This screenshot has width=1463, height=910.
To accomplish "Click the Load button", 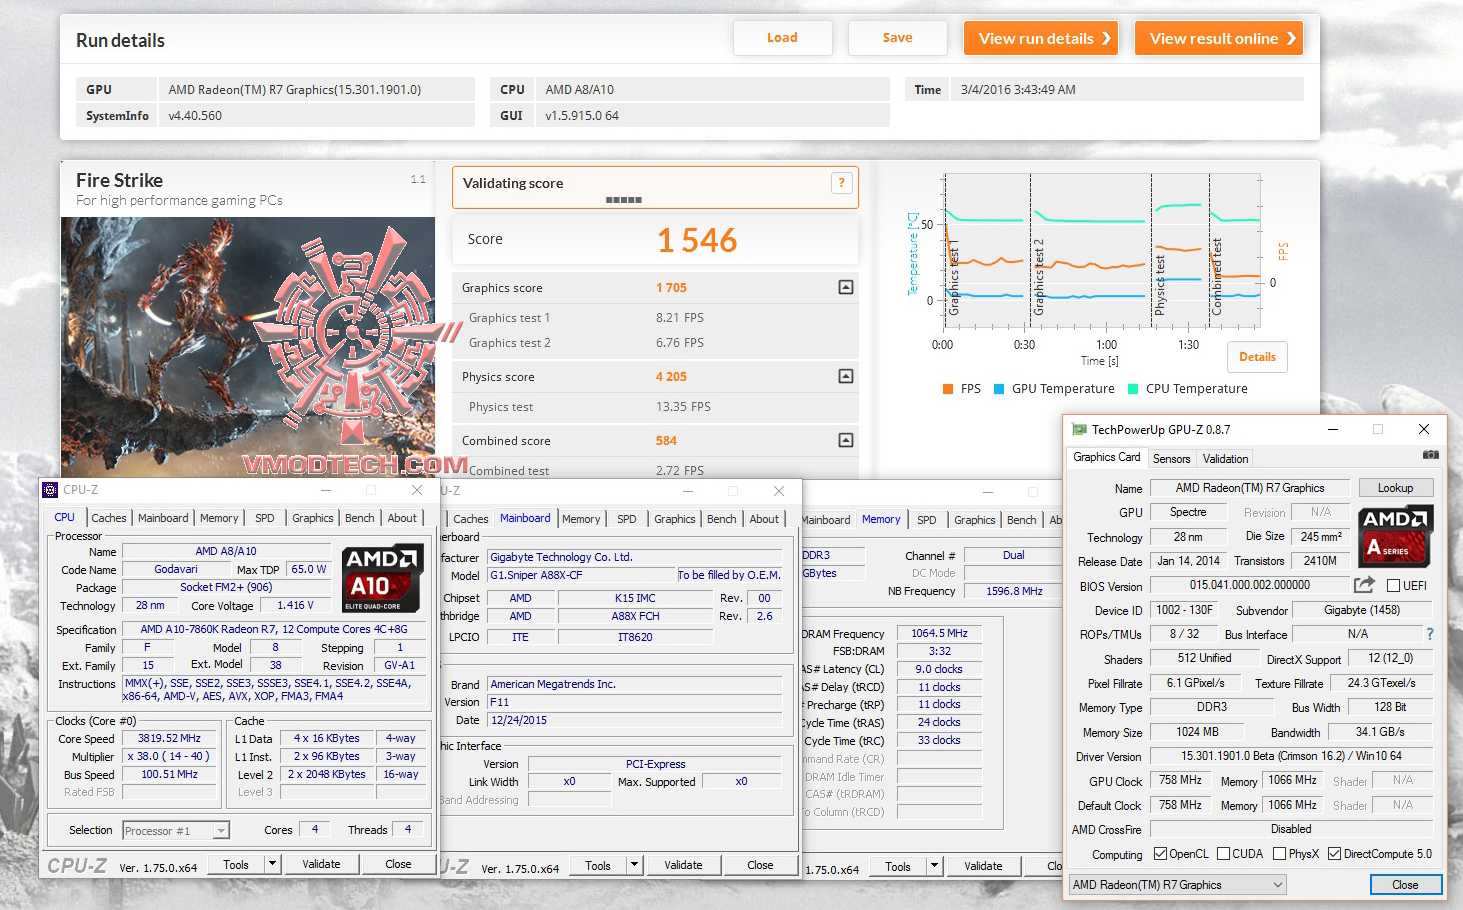I will [783, 38].
